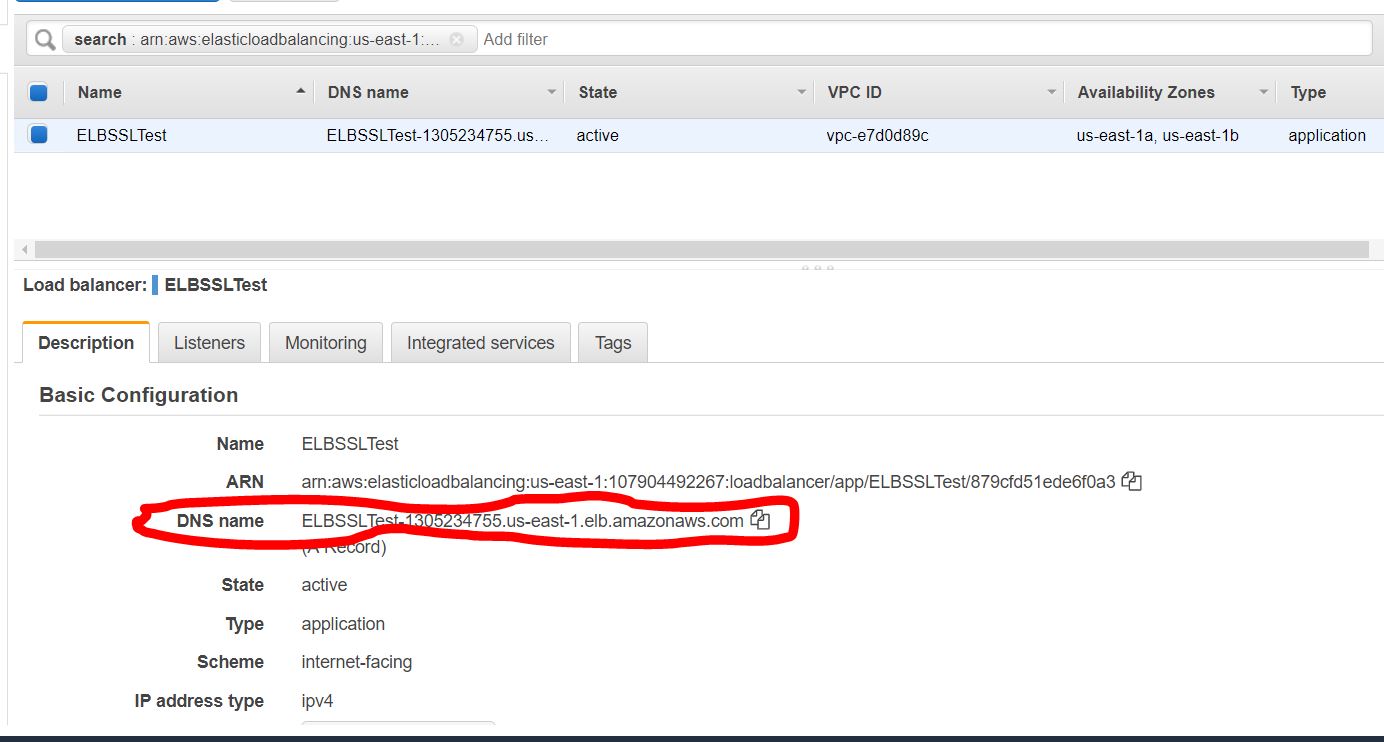Select the ELBSSLTest load balancer name in table
This screenshot has width=1384, height=742.
coord(121,135)
